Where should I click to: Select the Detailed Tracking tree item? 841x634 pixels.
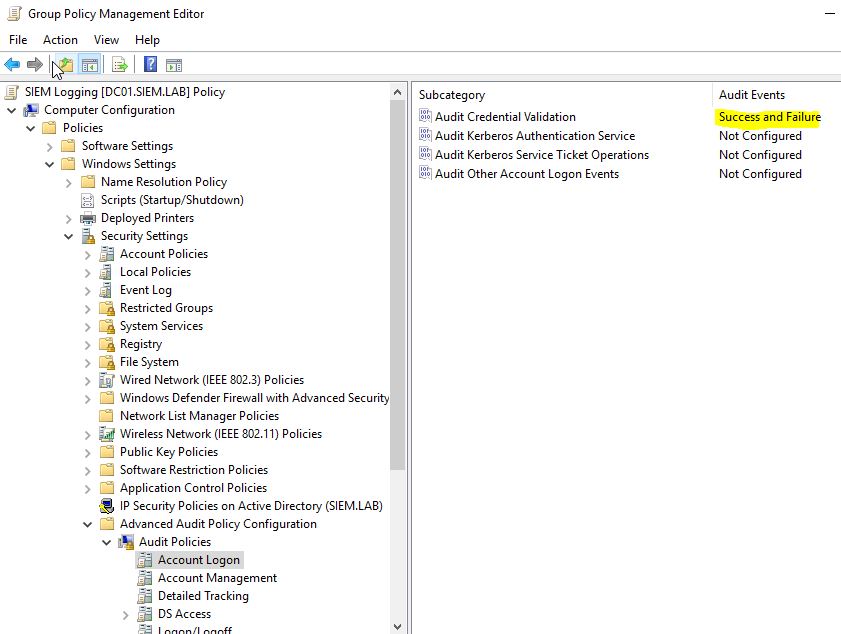coord(203,596)
